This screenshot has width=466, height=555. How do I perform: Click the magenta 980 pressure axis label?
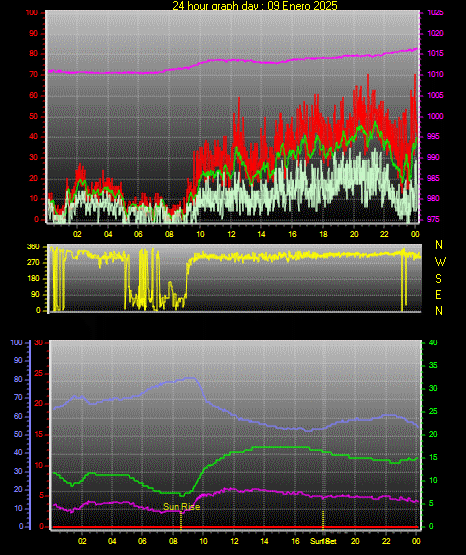[x=434, y=198]
